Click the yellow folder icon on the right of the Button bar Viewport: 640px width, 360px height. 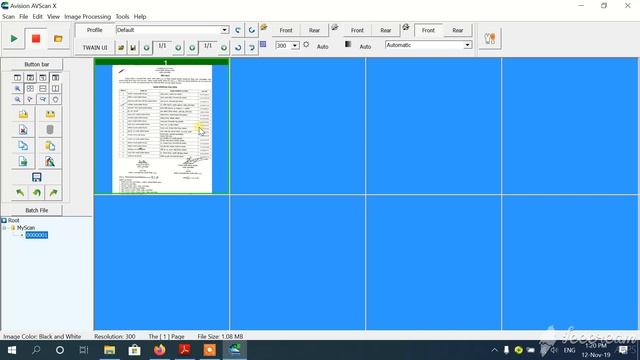[50, 114]
